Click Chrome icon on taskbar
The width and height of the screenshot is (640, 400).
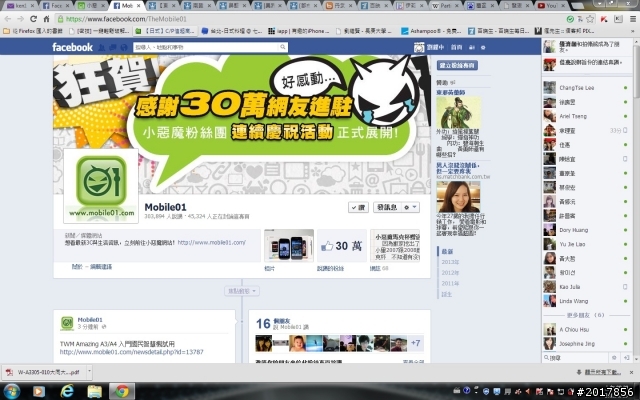click(x=121, y=391)
